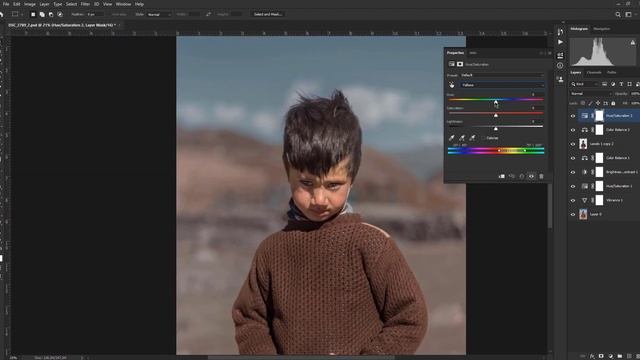The image size is (640, 360).
Task: Click the Hue/Saturation adjustment icon in Properties
Action: (451, 64)
